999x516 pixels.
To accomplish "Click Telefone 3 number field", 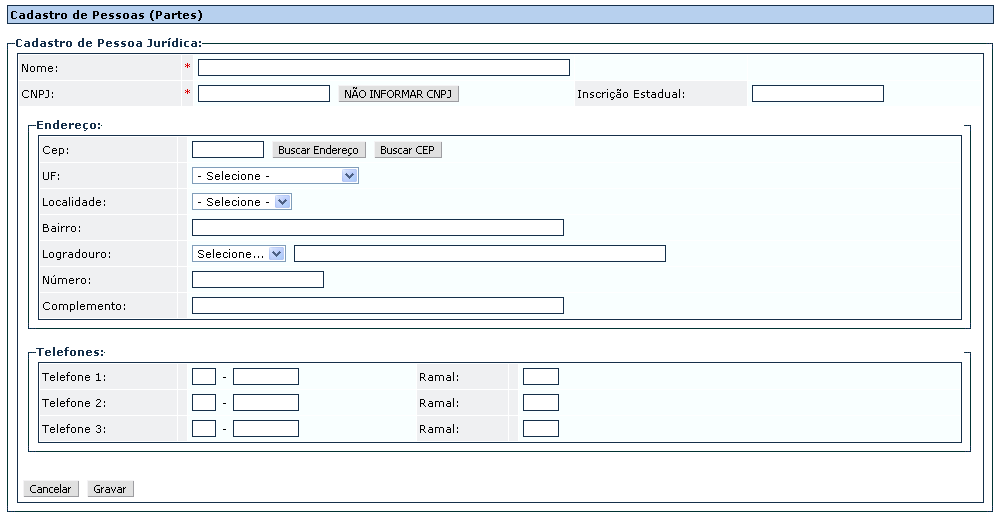I will coord(266,429).
